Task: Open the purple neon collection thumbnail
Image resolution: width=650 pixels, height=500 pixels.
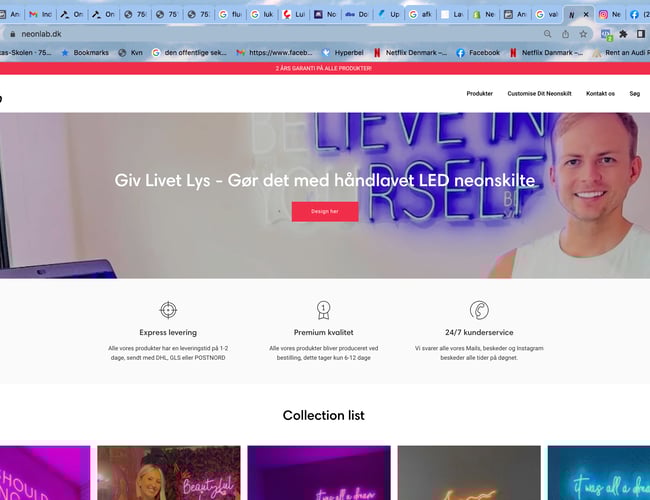Action: (x=319, y=473)
